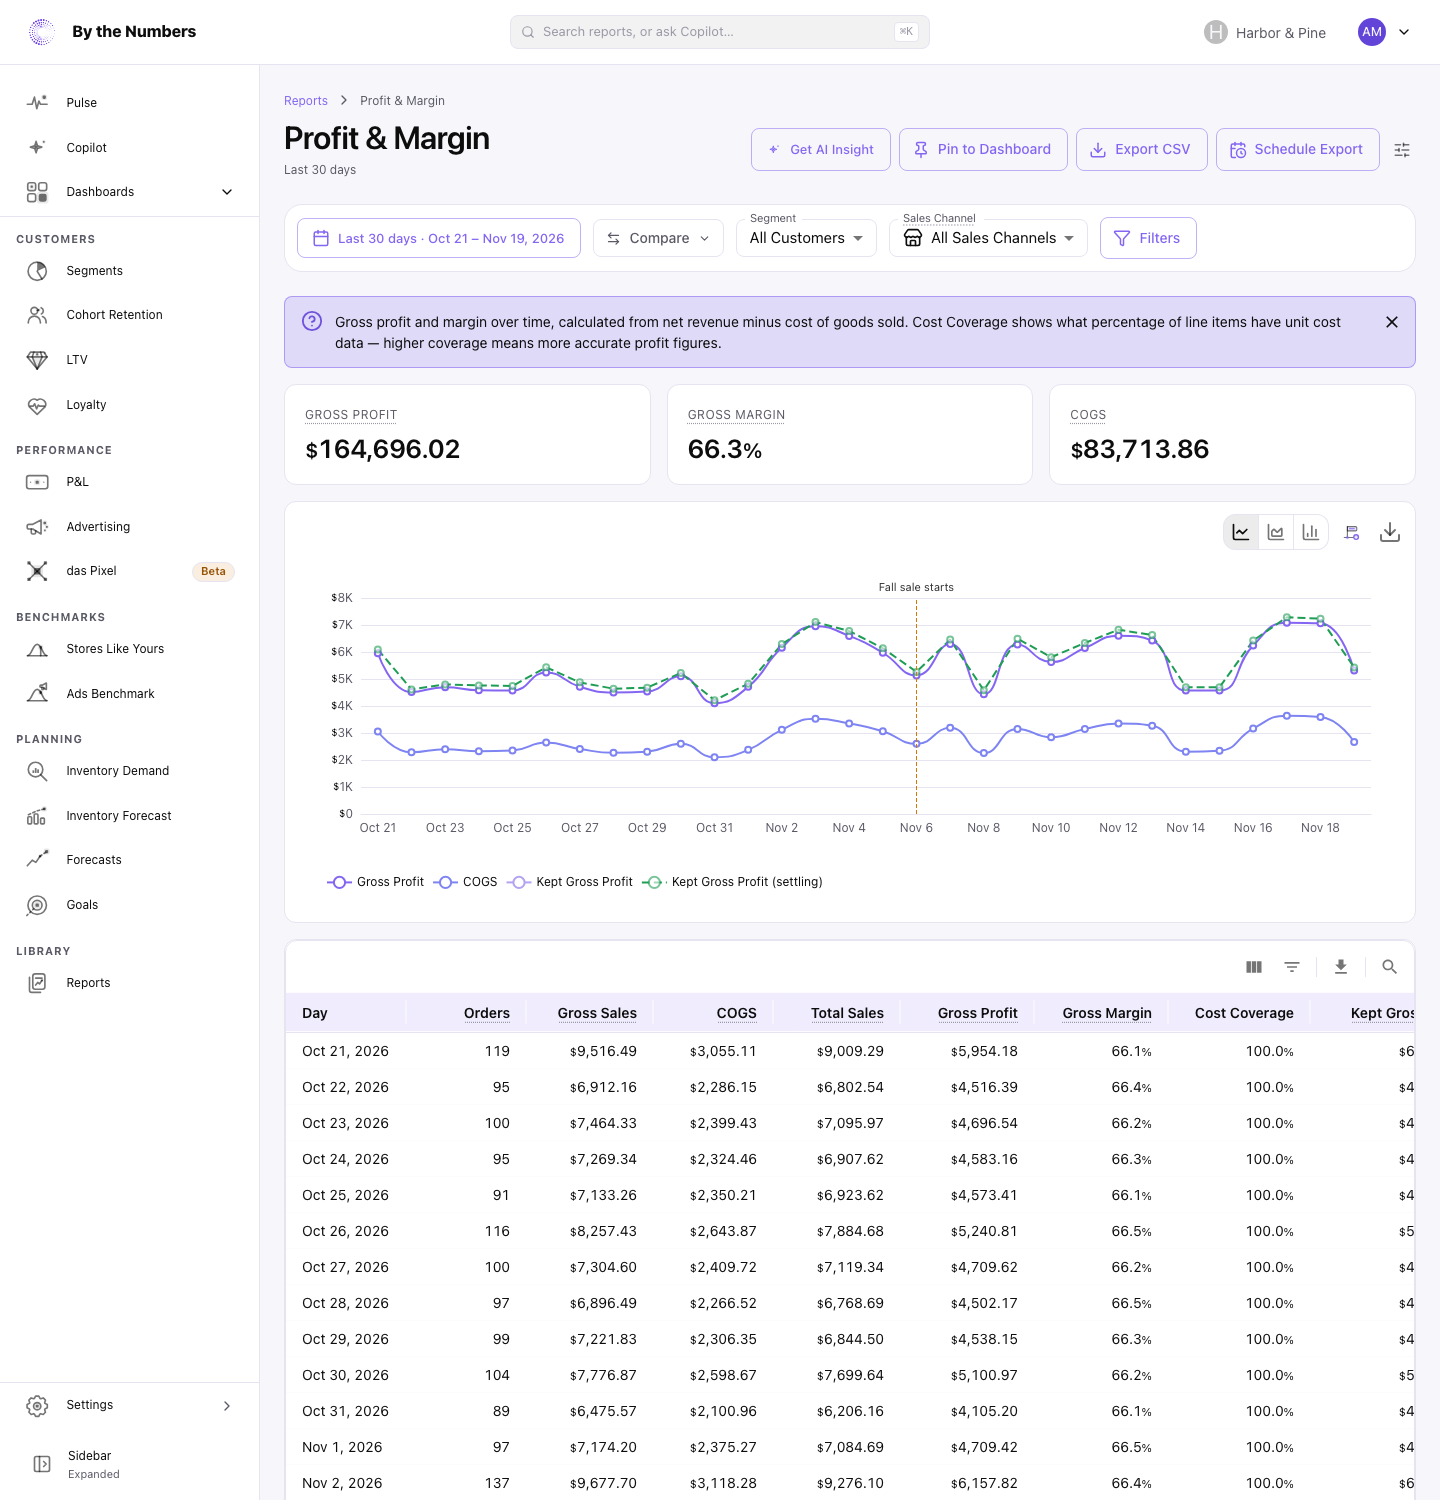Open table column chooser icon
Image resolution: width=1440 pixels, height=1500 pixels.
(1254, 967)
